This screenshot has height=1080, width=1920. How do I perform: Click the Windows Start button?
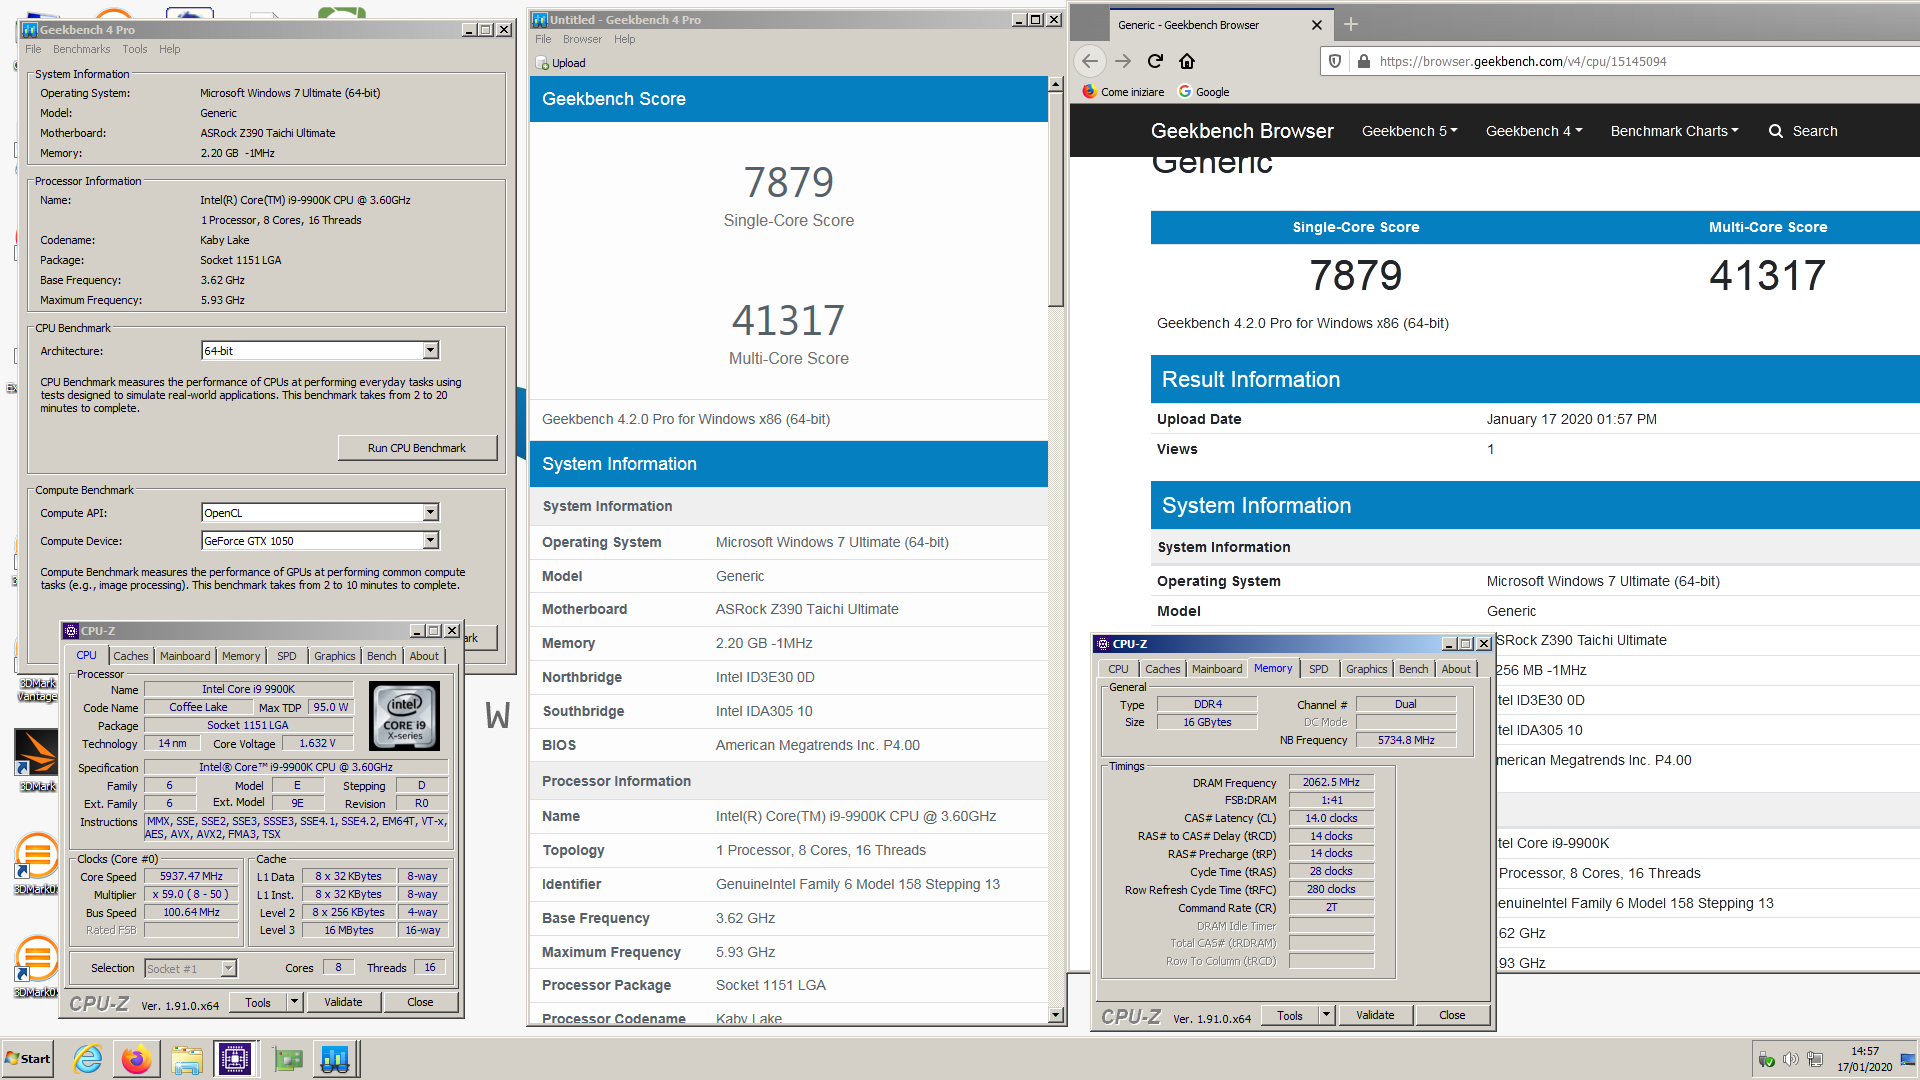[28, 1059]
